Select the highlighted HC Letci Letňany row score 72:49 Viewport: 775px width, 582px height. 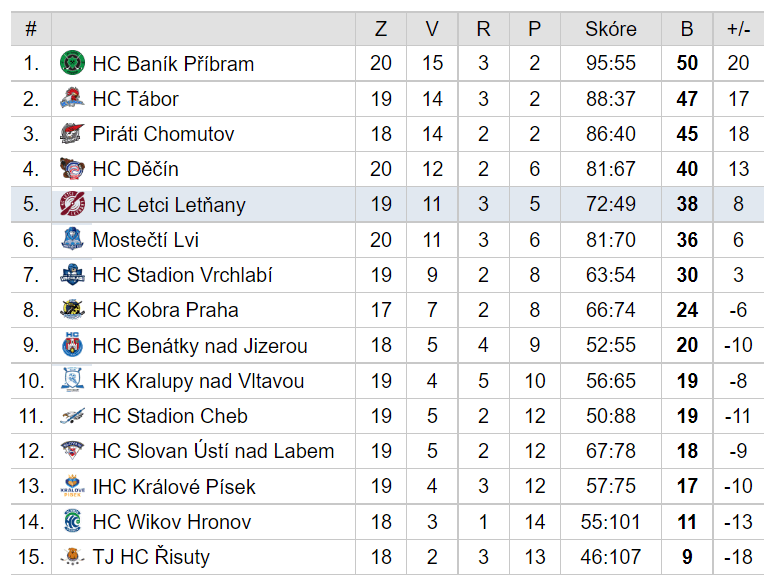click(611, 204)
